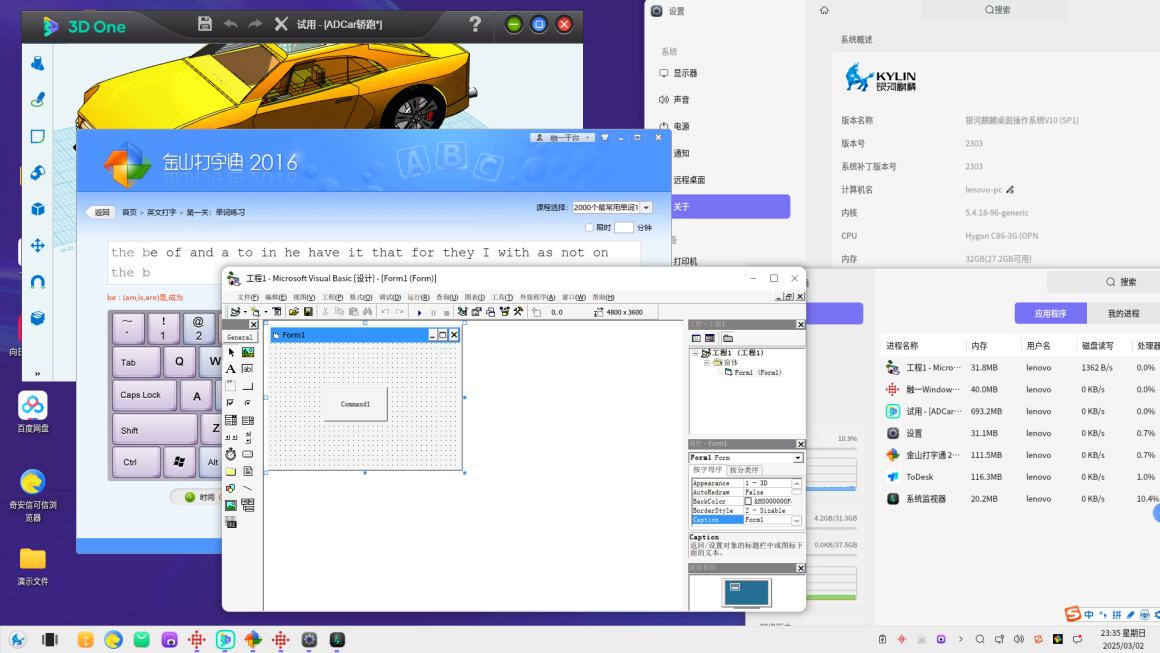Click View Code icon in project explorer
Image resolution: width=1160 pixels, height=653 pixels.
(696, 338)
